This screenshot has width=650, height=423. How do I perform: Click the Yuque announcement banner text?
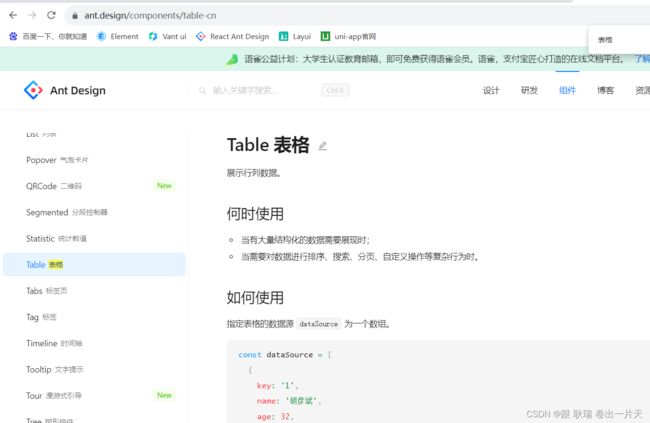click(x=434, y=59)
